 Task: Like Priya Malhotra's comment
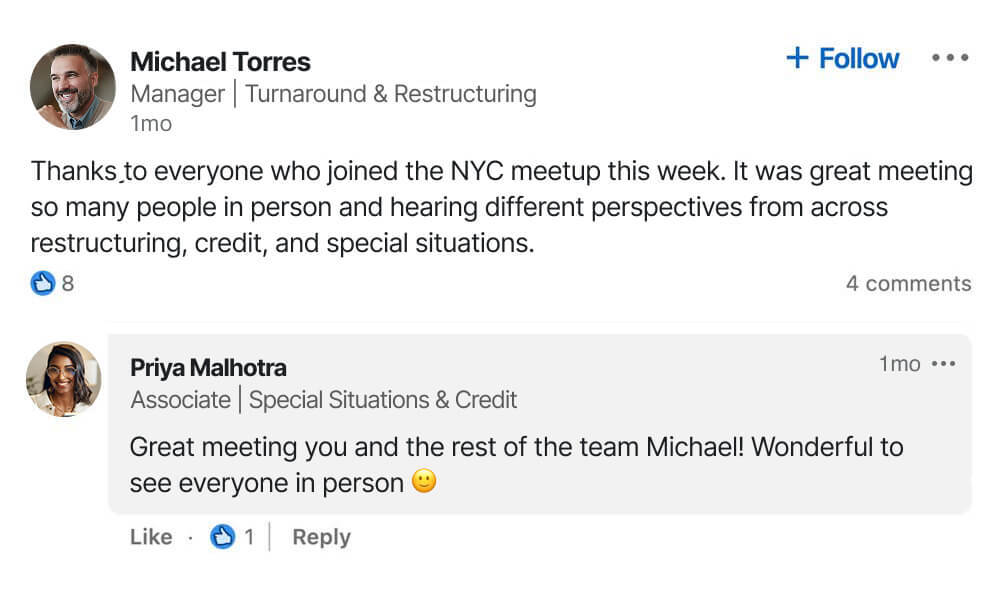pyautogui.click(x=151, y=537)
